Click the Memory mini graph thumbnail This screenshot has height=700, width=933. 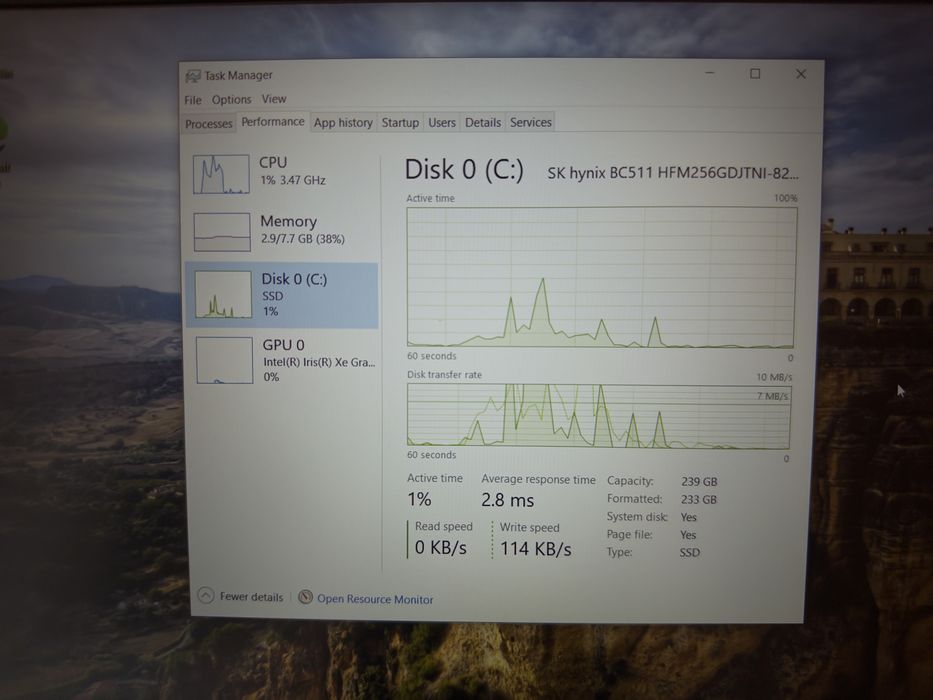[222, 232]
